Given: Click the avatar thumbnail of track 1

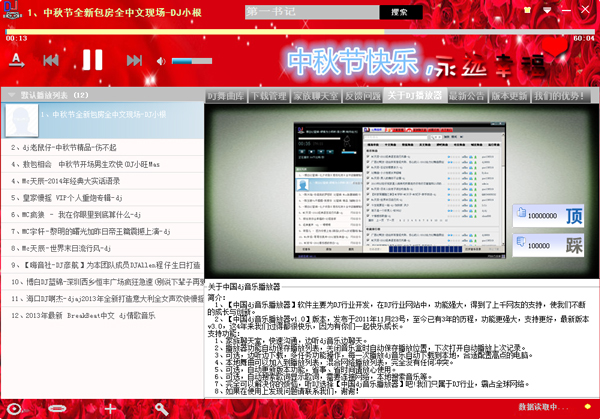Looking at the screenshot, I should coord(22,120).
